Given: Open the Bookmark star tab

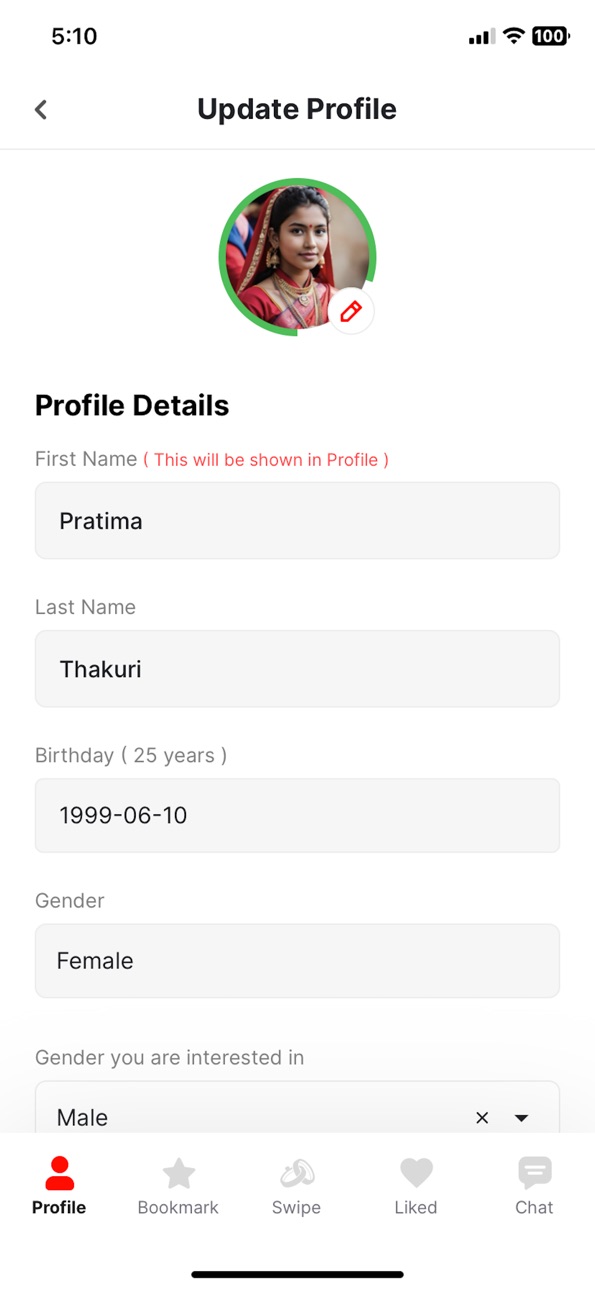Looking at the screenshot, I should 178,1187.
